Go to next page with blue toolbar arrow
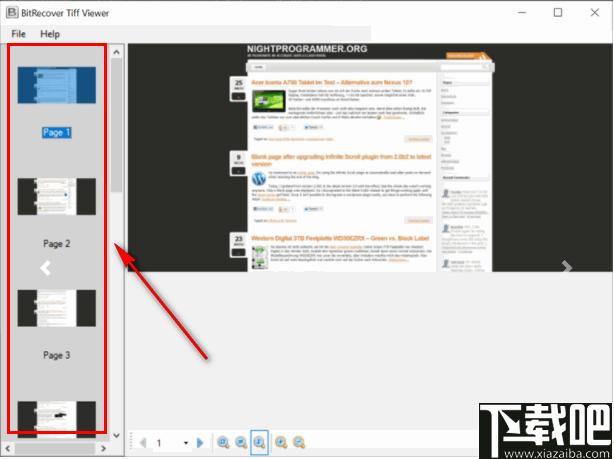 200,443
